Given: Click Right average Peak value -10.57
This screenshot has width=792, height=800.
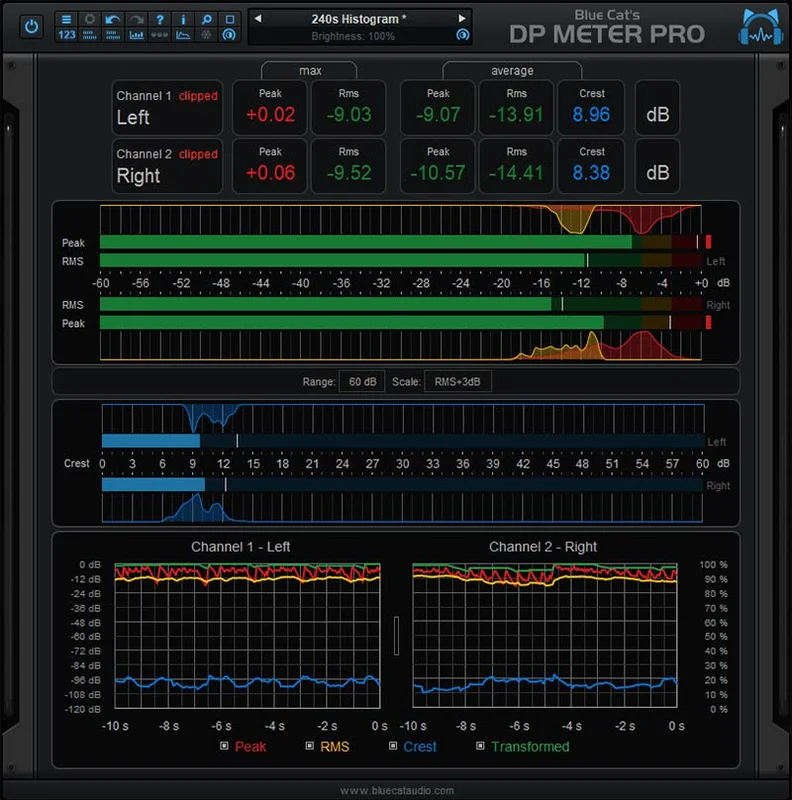Looking at the screenshot, I should pos(438,173).
